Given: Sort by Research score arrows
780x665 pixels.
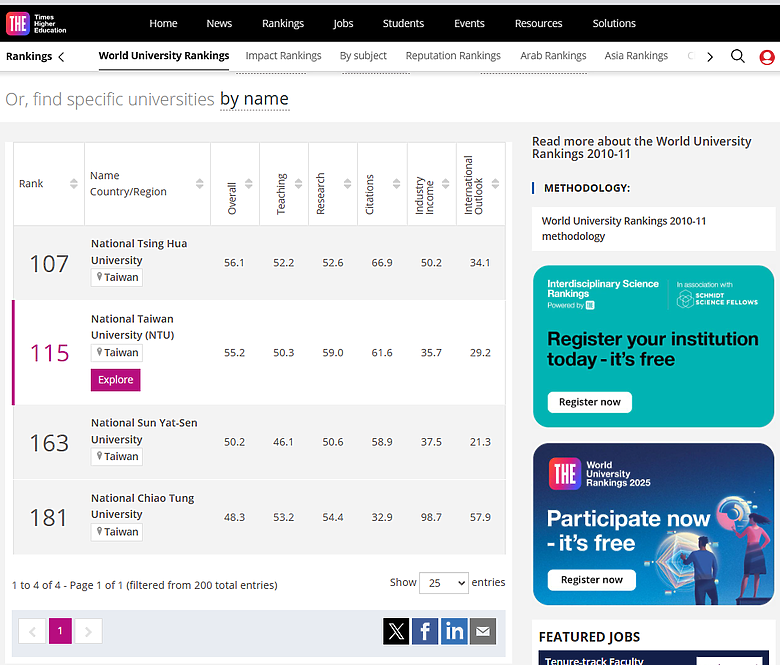Looking at the screenshot, I should 347,184.
